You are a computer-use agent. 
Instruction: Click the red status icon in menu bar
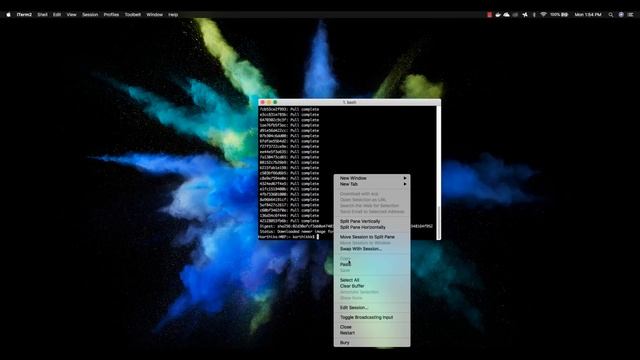click(489, 14)
